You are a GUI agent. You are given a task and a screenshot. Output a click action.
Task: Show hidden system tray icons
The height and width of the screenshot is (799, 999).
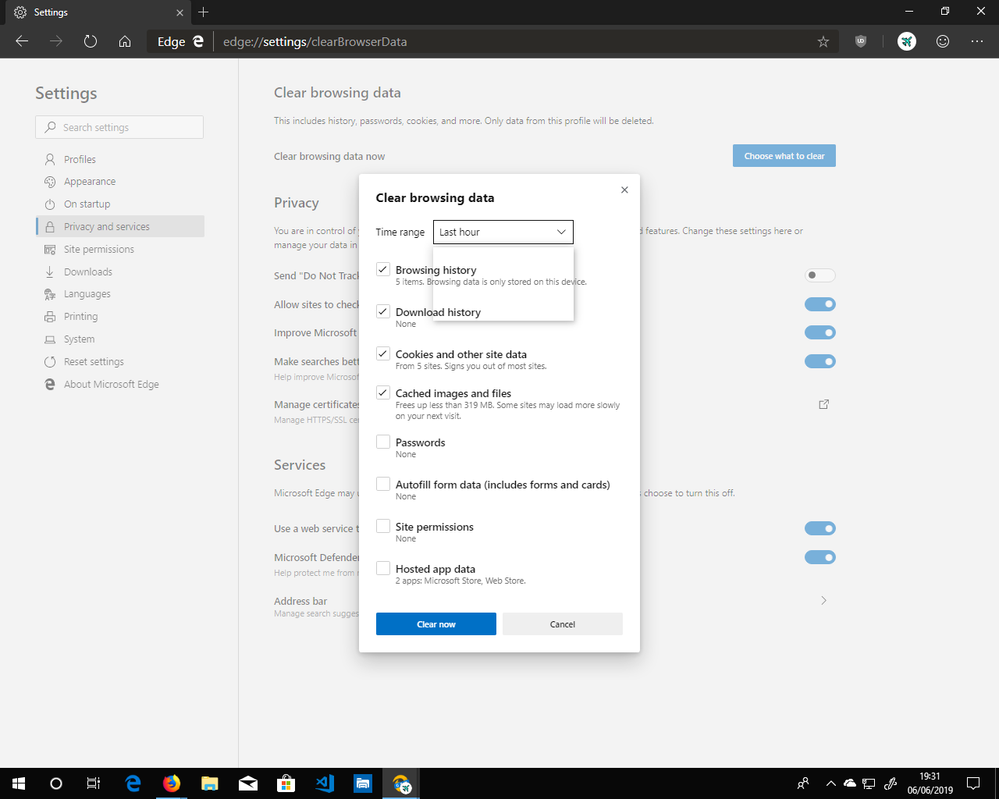(x=831, y=783)
